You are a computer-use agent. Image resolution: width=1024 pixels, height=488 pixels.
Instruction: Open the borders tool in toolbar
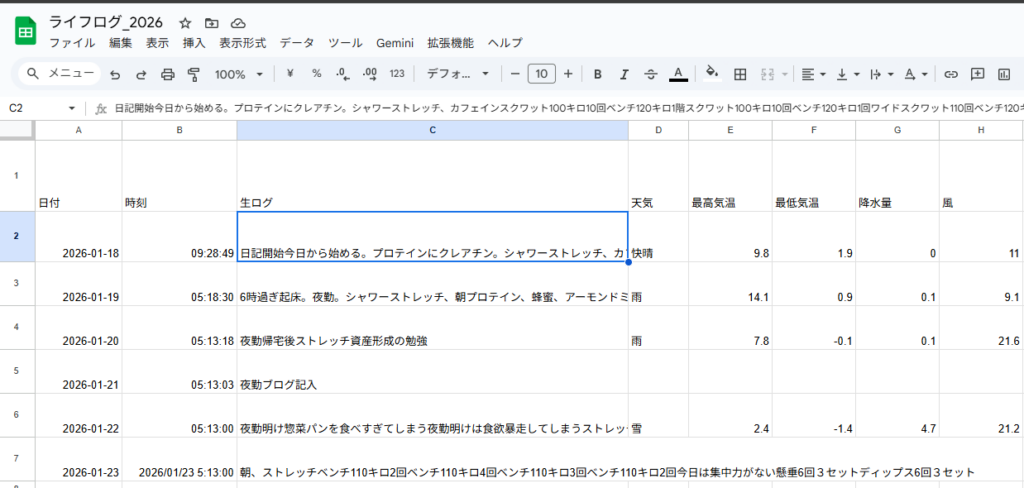tap(741, 74)
